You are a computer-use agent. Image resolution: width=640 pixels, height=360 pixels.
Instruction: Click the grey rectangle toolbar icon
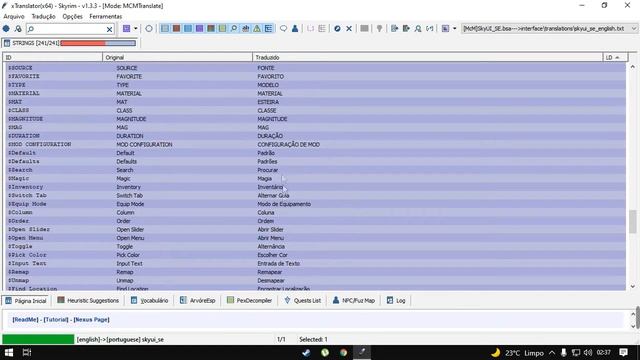364,29
